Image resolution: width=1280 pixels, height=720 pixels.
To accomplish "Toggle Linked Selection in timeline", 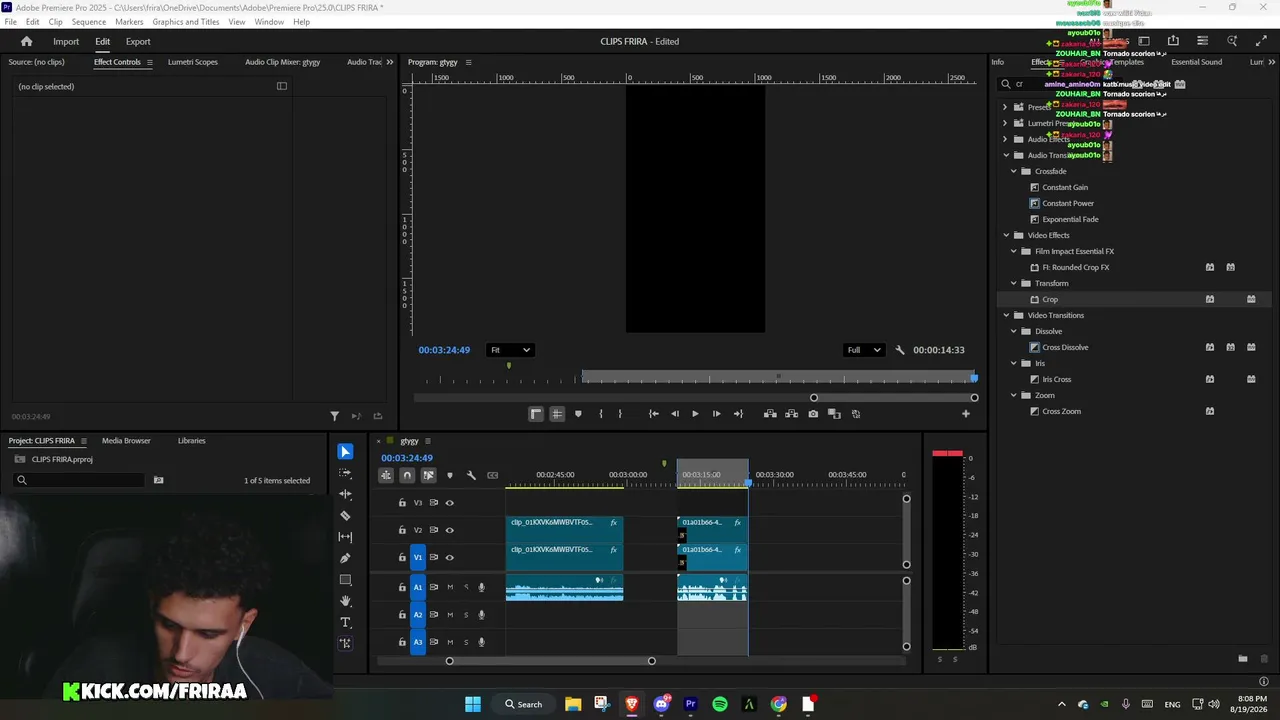I will [428, 475].
